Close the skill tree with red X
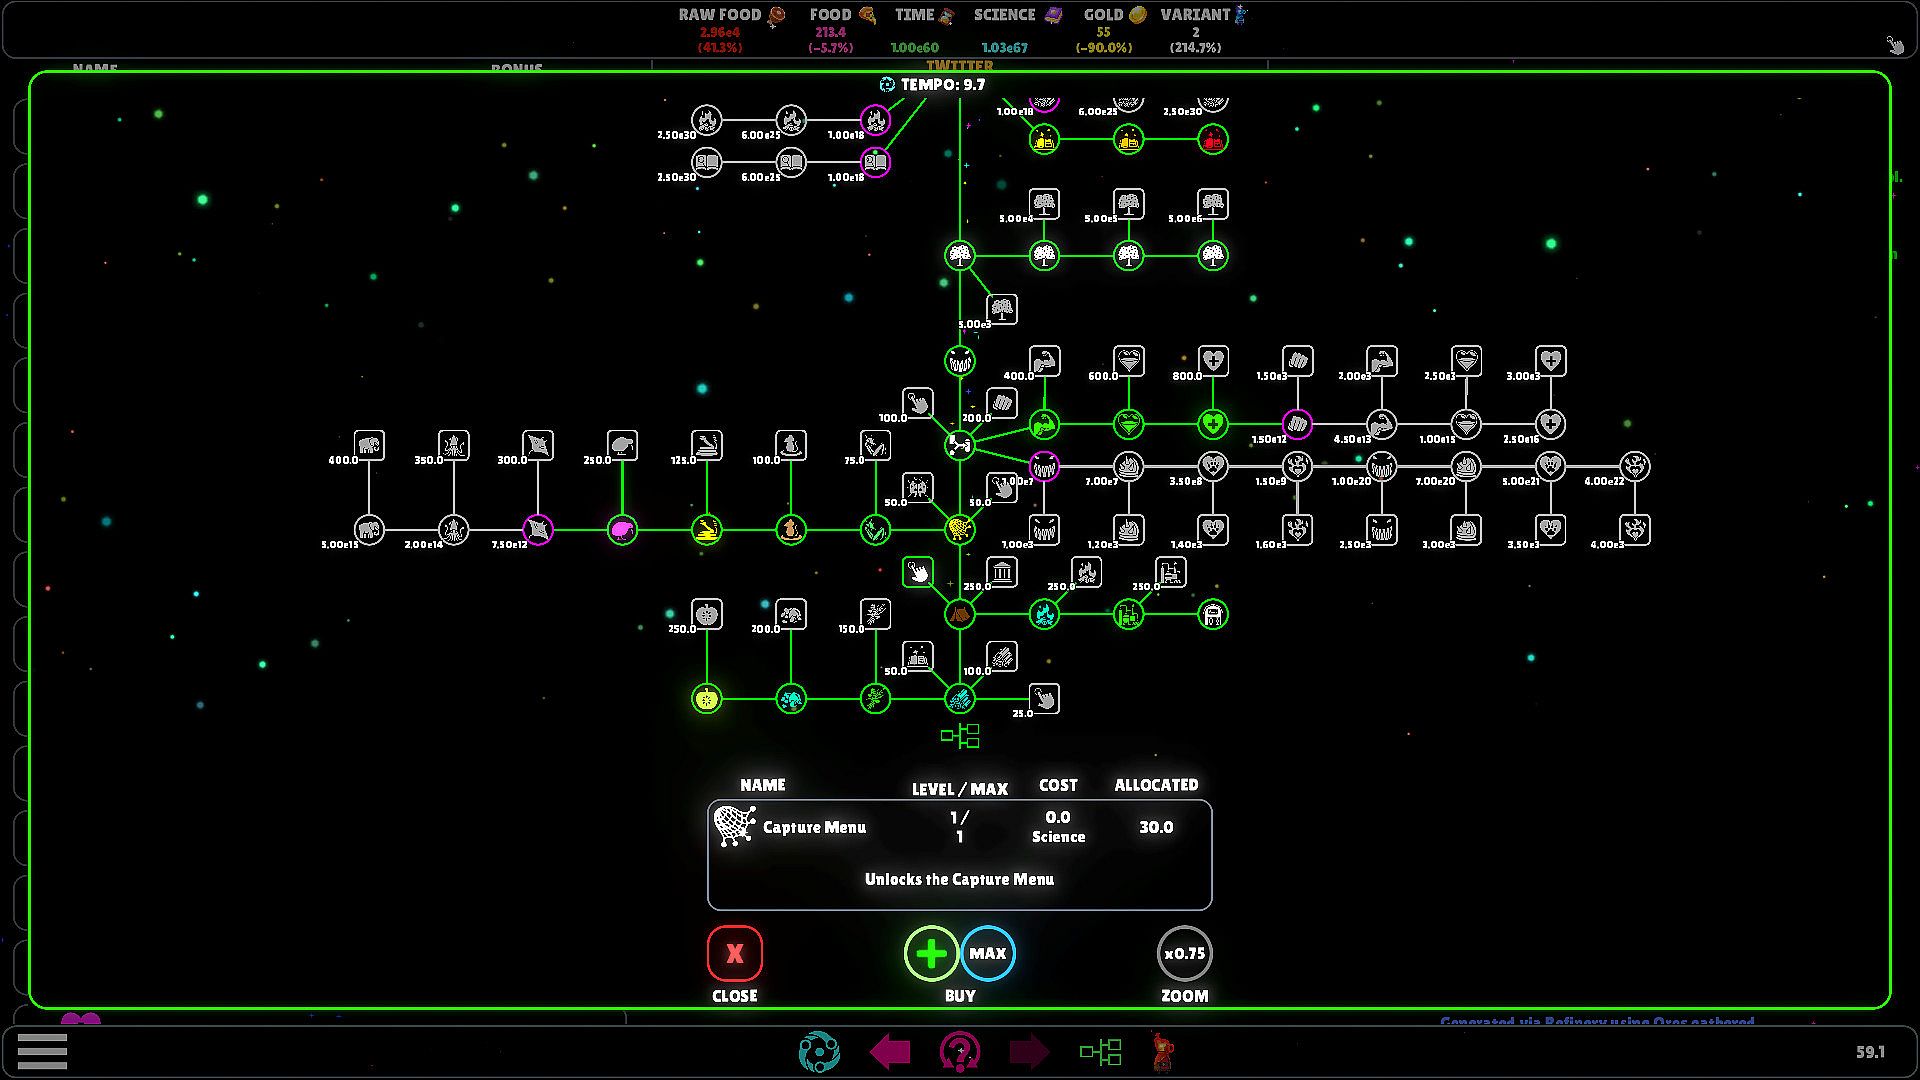 734,954
